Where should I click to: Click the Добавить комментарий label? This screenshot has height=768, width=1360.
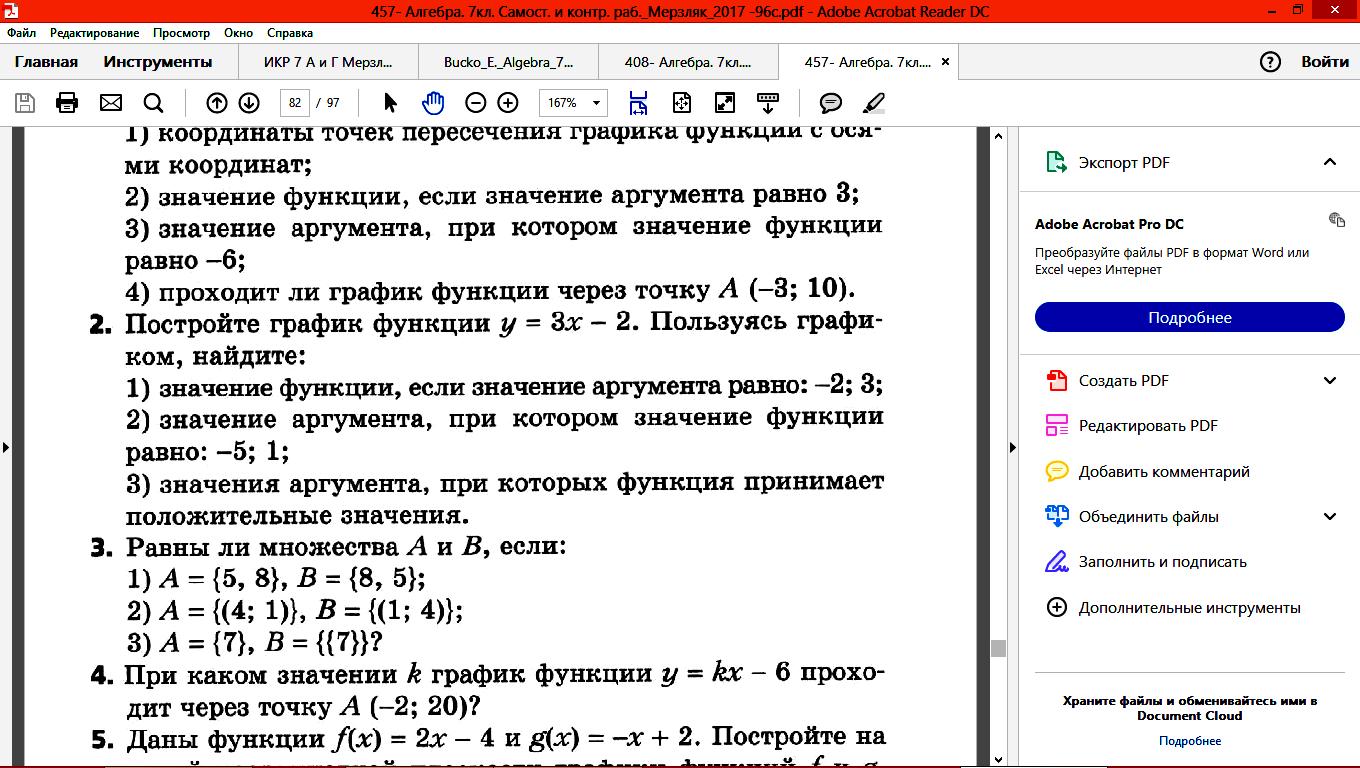click(x=1164, y=471)
